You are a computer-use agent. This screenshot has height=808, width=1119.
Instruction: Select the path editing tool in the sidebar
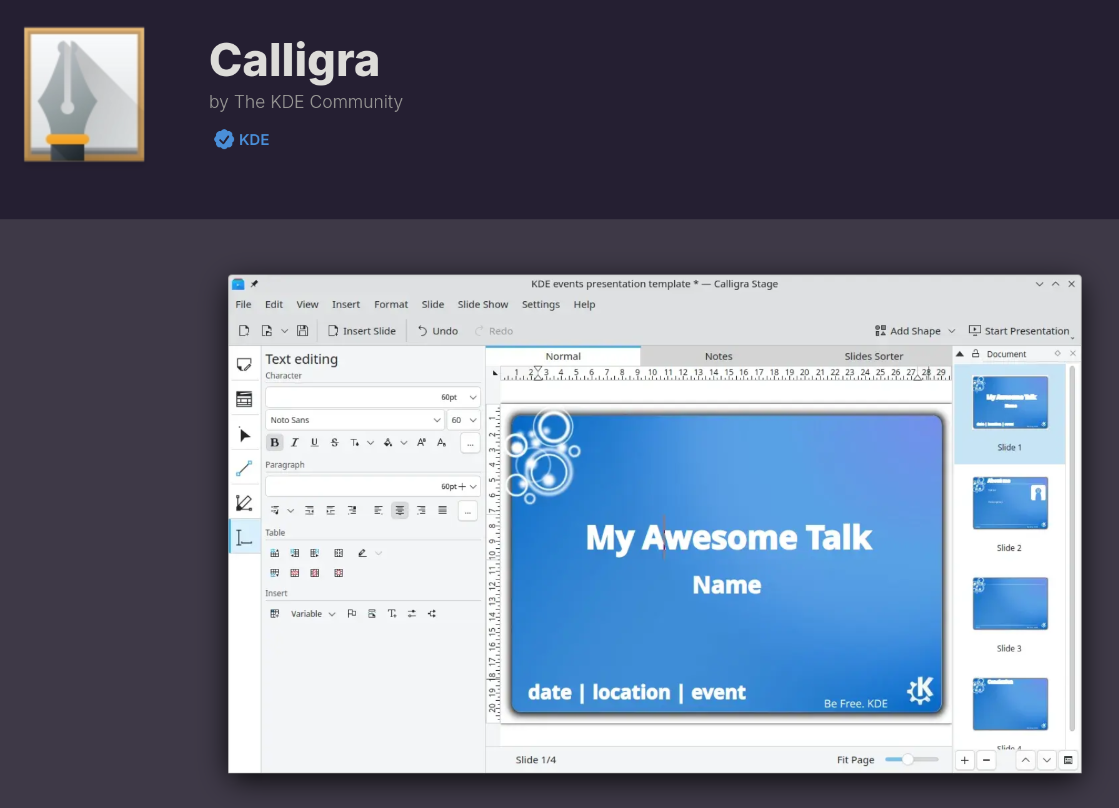click(244, 503)
